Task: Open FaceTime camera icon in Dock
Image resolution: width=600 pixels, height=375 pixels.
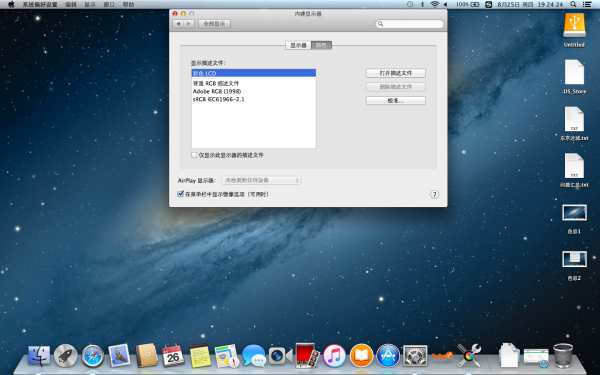Action: pos(280,356)
